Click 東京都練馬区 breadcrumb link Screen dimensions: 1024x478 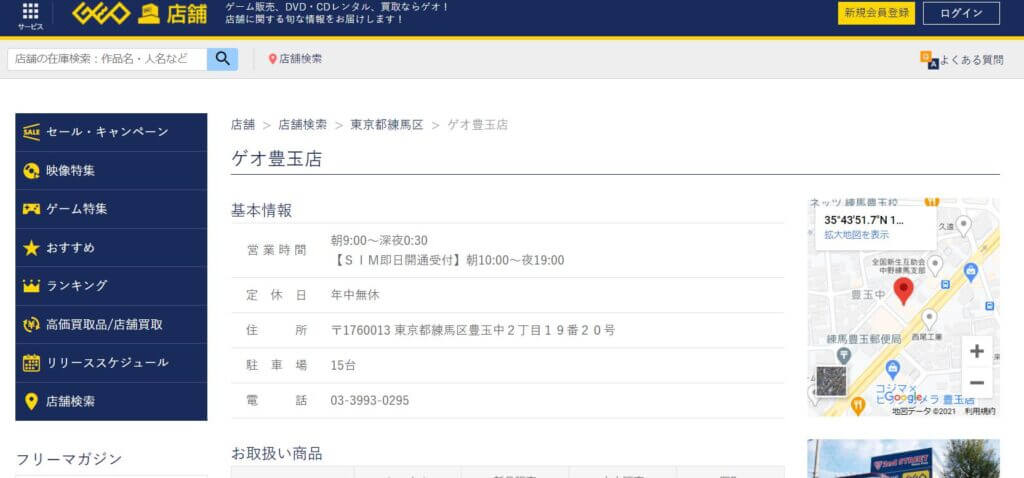click(387, 125)
